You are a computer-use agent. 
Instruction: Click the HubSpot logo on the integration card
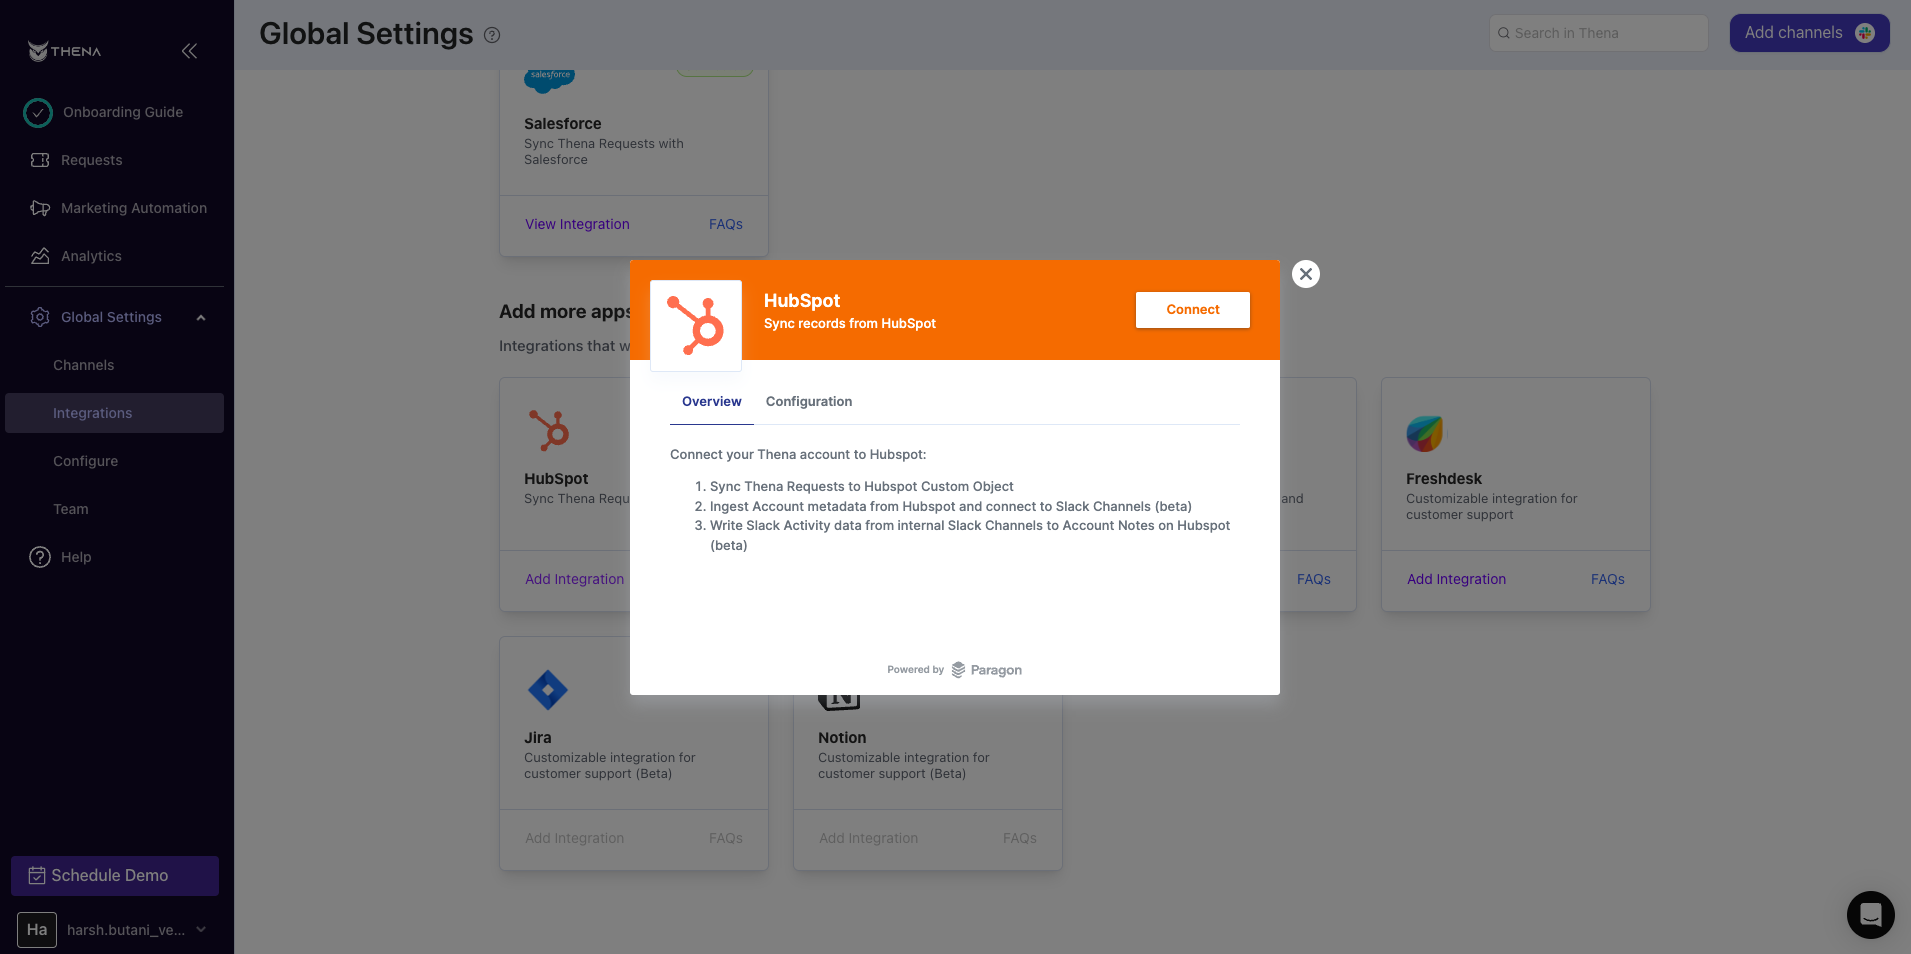click(x=549, y=430)
